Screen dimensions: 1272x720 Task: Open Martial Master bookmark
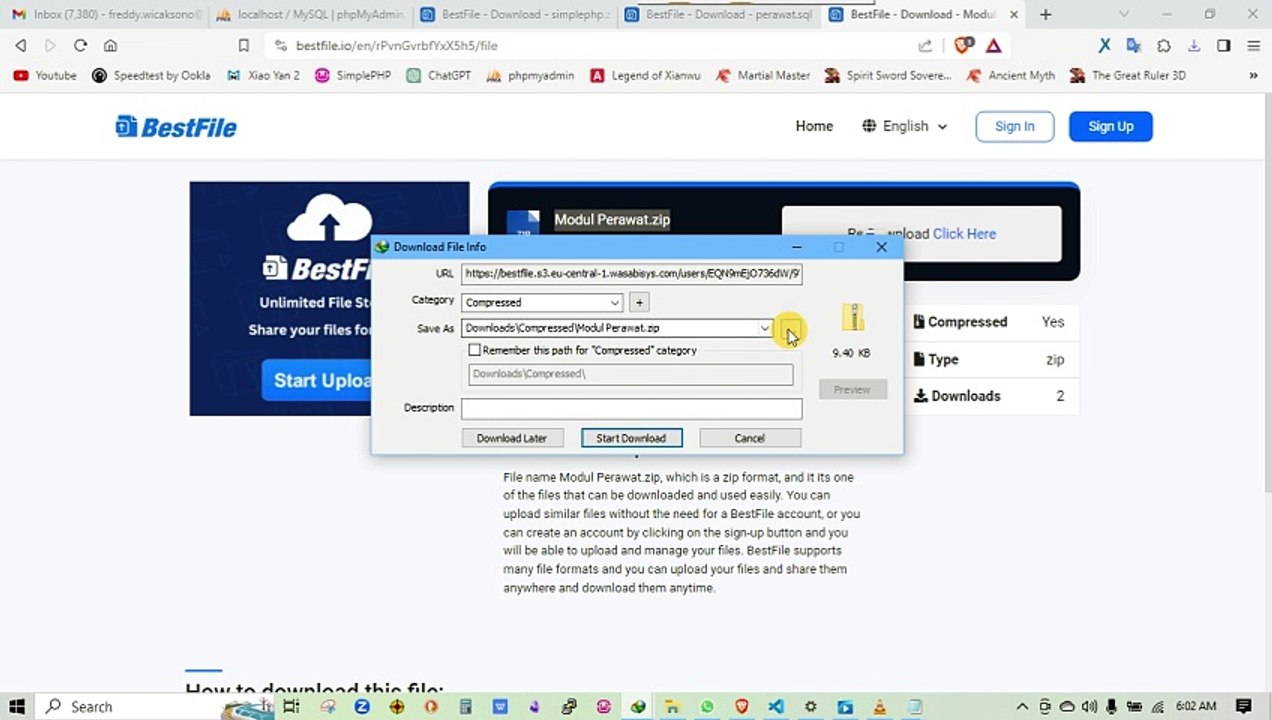(x=763, y=75)
